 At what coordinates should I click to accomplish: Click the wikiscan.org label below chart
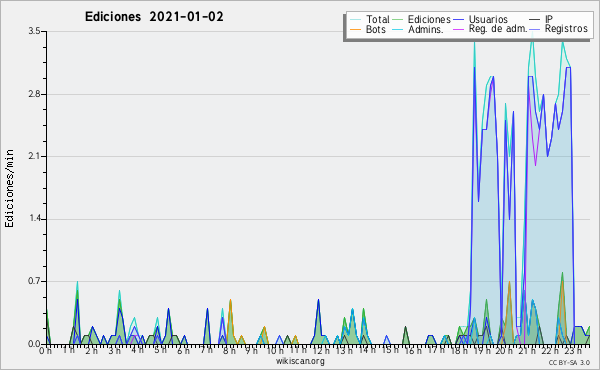pyautogui.click(x=300, y=361)
